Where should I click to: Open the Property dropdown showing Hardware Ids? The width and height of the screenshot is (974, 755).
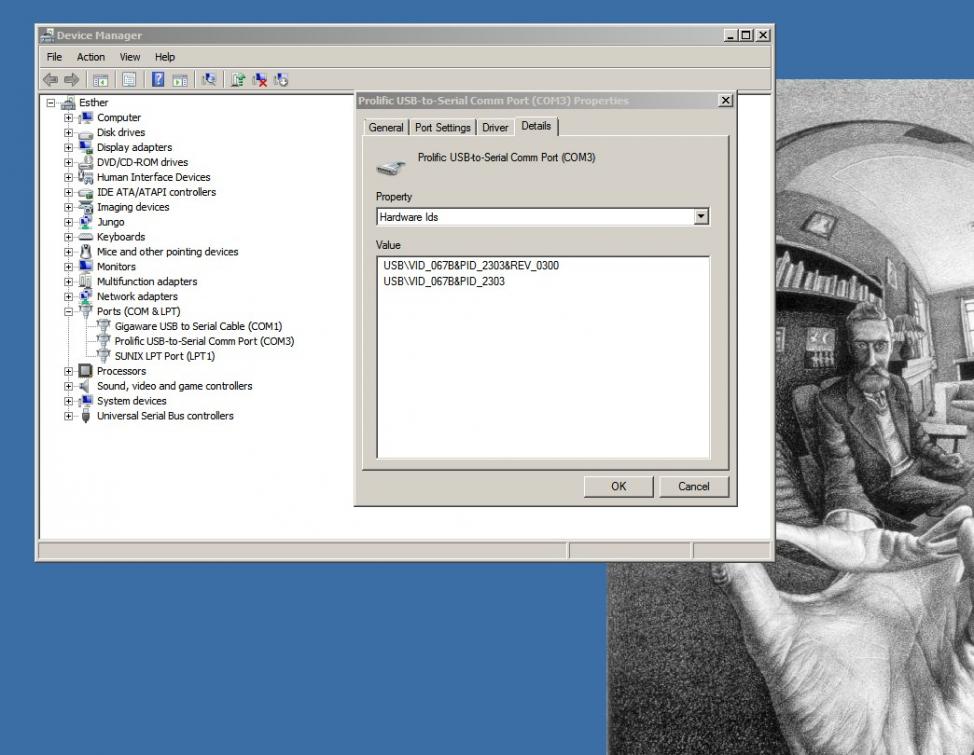coord(701,216)
